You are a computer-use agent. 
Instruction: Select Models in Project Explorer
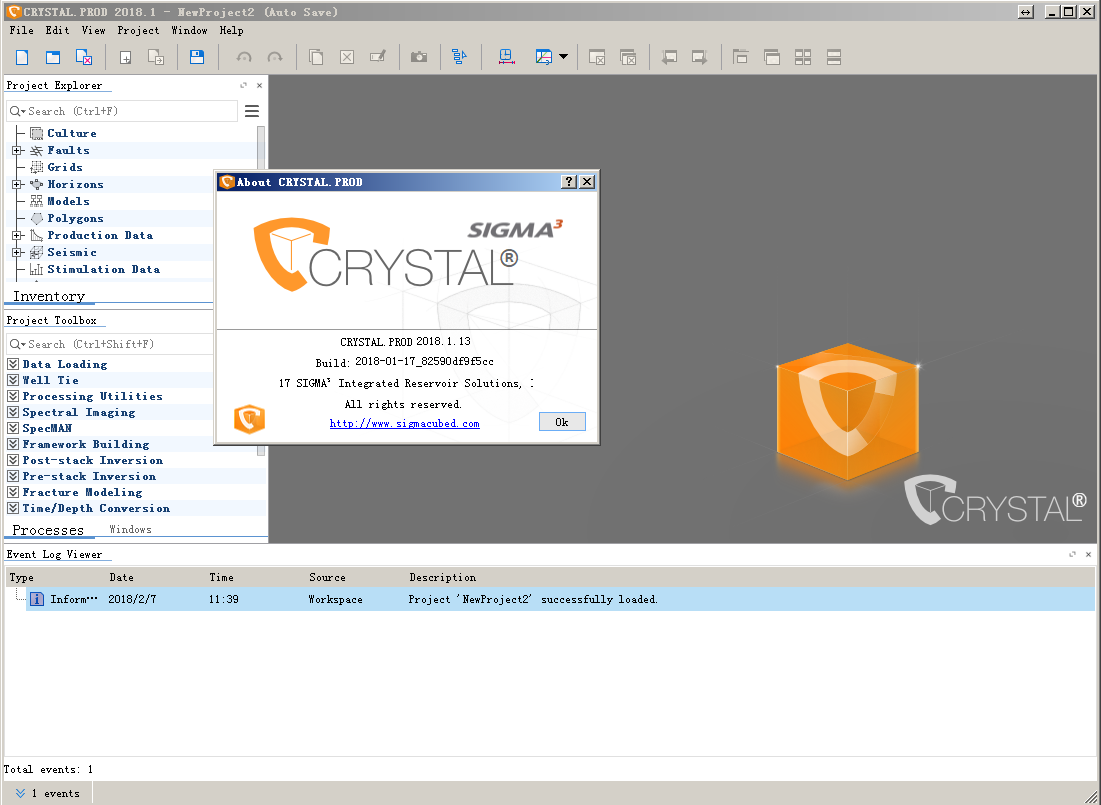[68, 201]
